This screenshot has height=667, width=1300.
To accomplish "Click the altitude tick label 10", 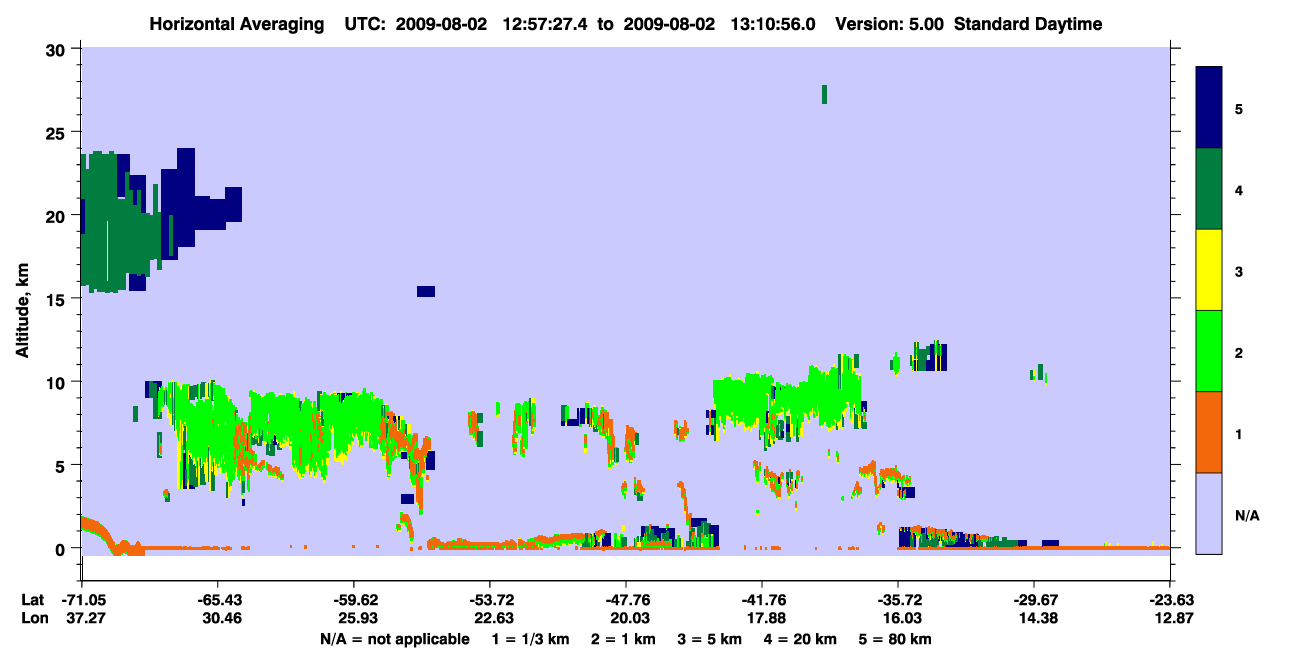I will (x=58, y=382).
